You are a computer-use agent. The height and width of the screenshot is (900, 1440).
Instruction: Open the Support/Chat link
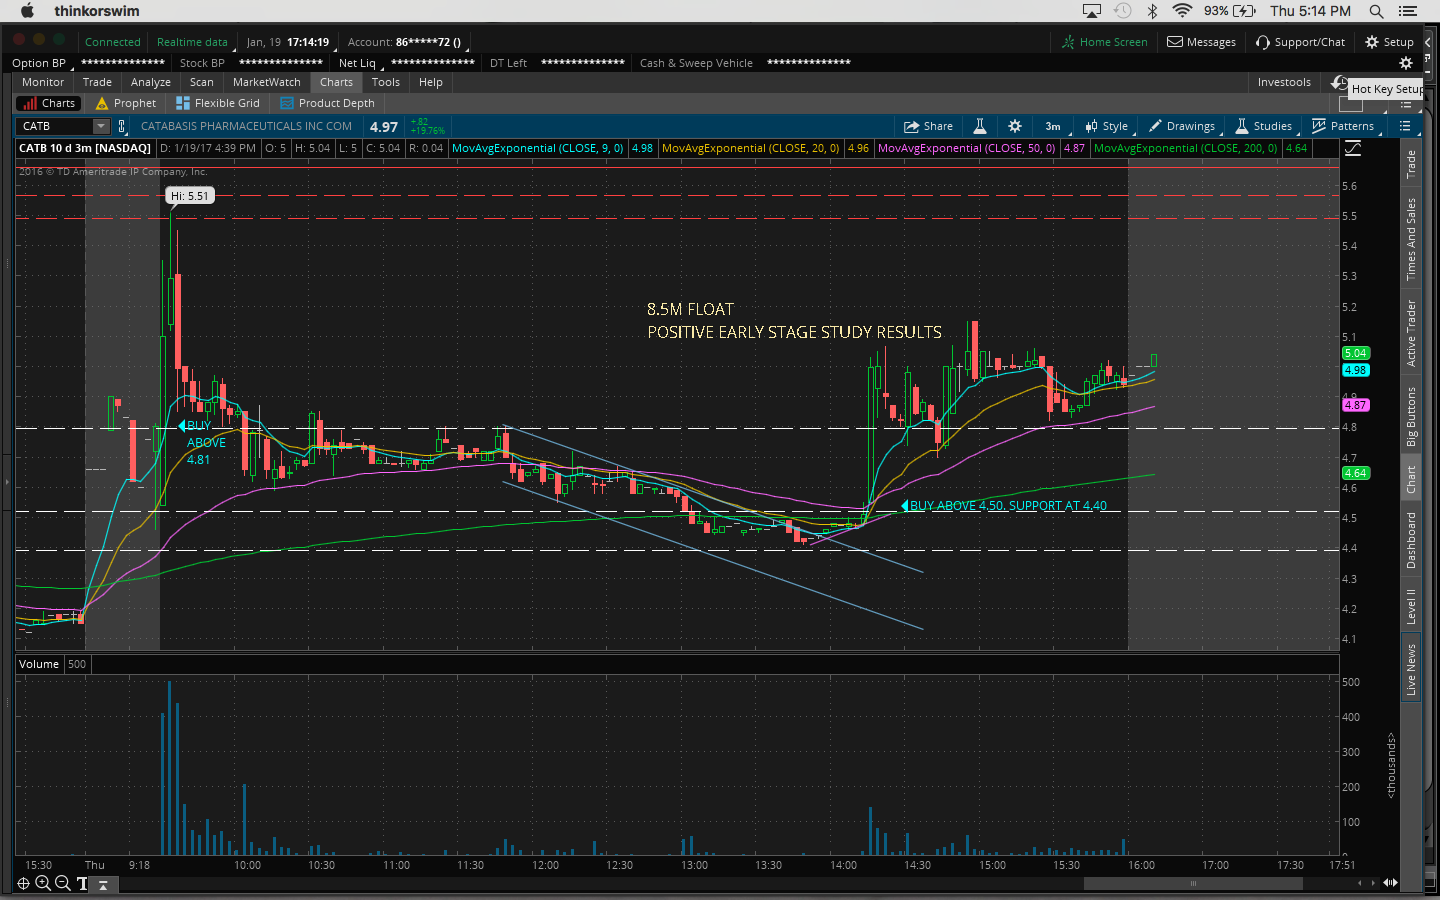[x=1300, y=42]
